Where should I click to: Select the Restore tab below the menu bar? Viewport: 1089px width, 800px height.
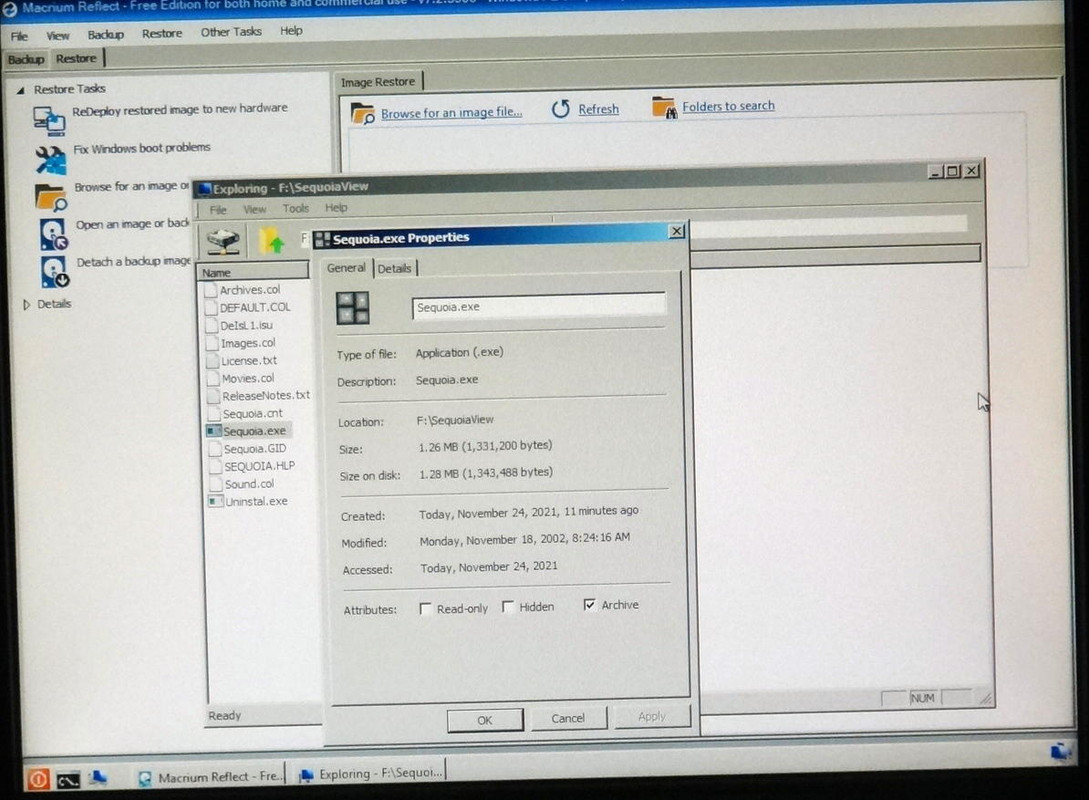point(76,59)
